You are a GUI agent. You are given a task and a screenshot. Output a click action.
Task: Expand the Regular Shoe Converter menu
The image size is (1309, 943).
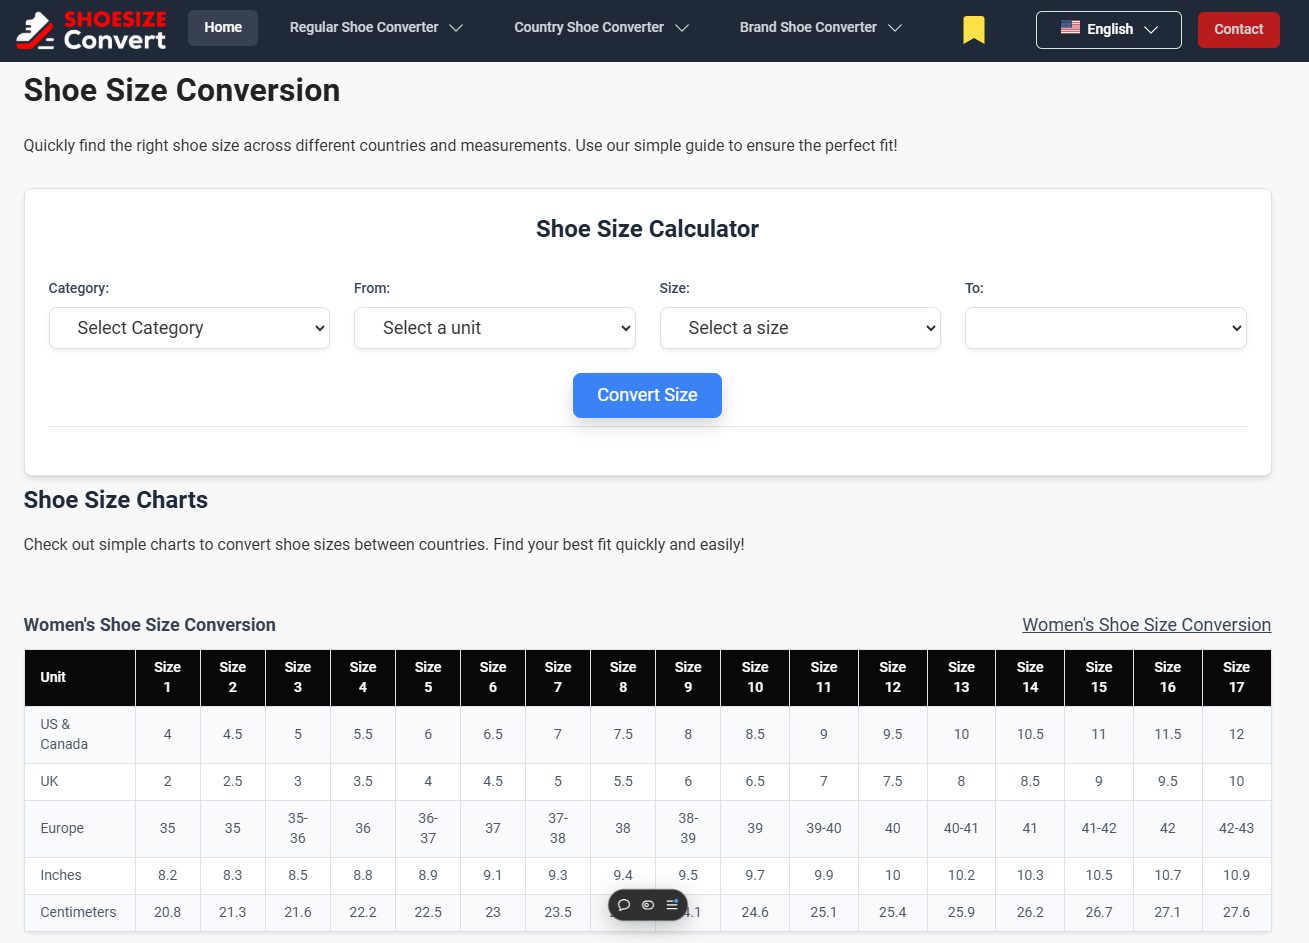[x=375, y=27]
